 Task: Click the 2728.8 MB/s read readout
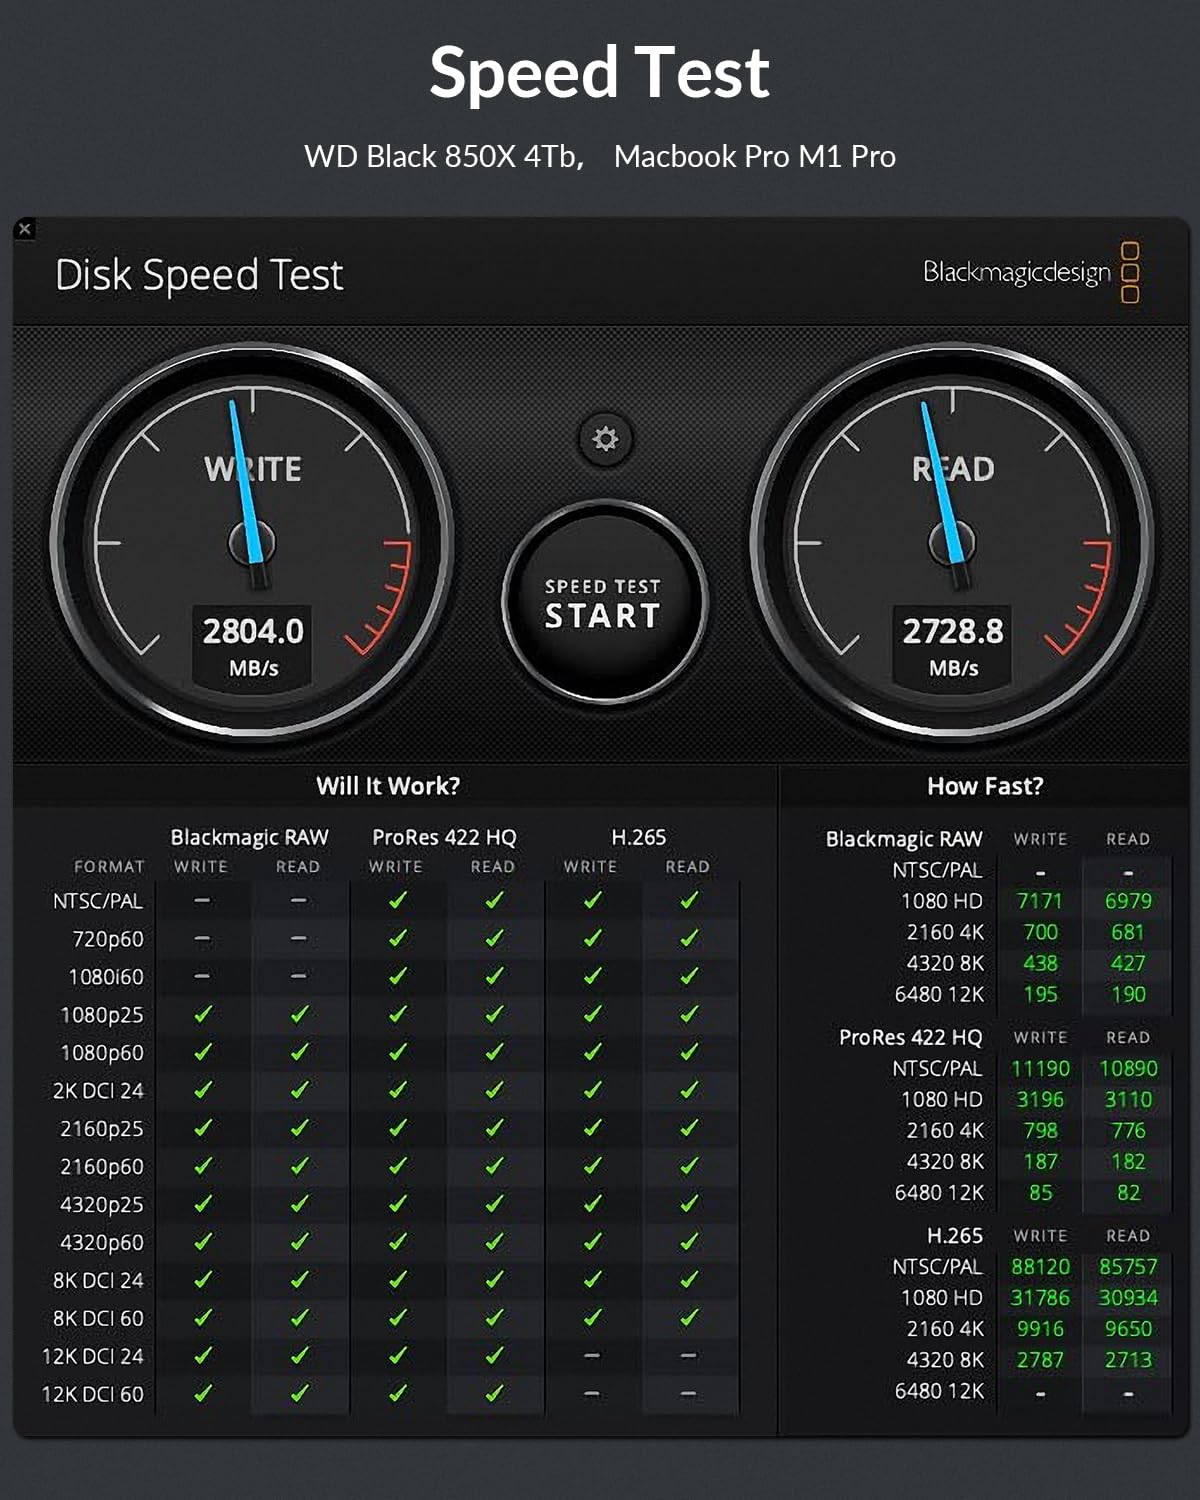pos(953,646)
